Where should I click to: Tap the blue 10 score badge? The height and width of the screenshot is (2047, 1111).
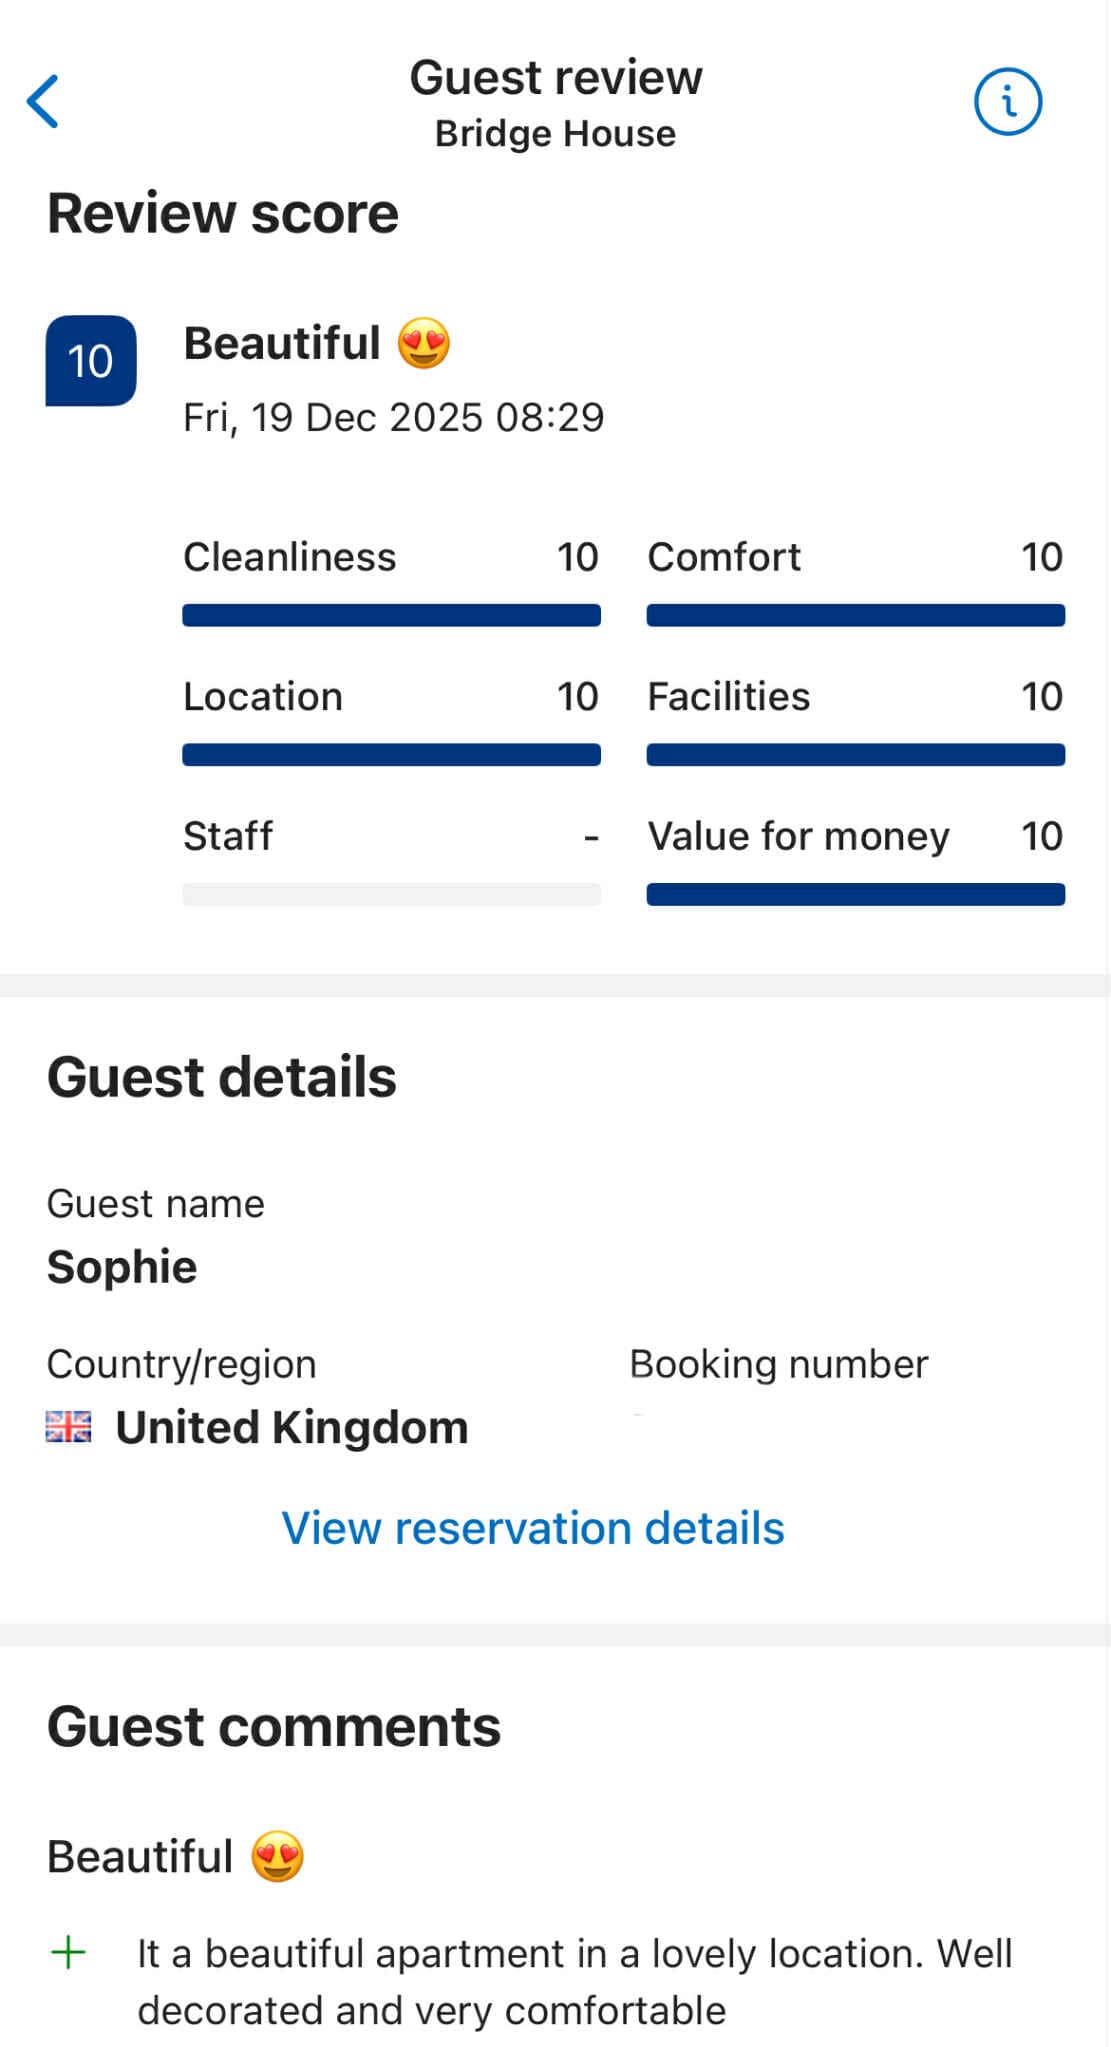pyautogui.click(x=91, y=361)
